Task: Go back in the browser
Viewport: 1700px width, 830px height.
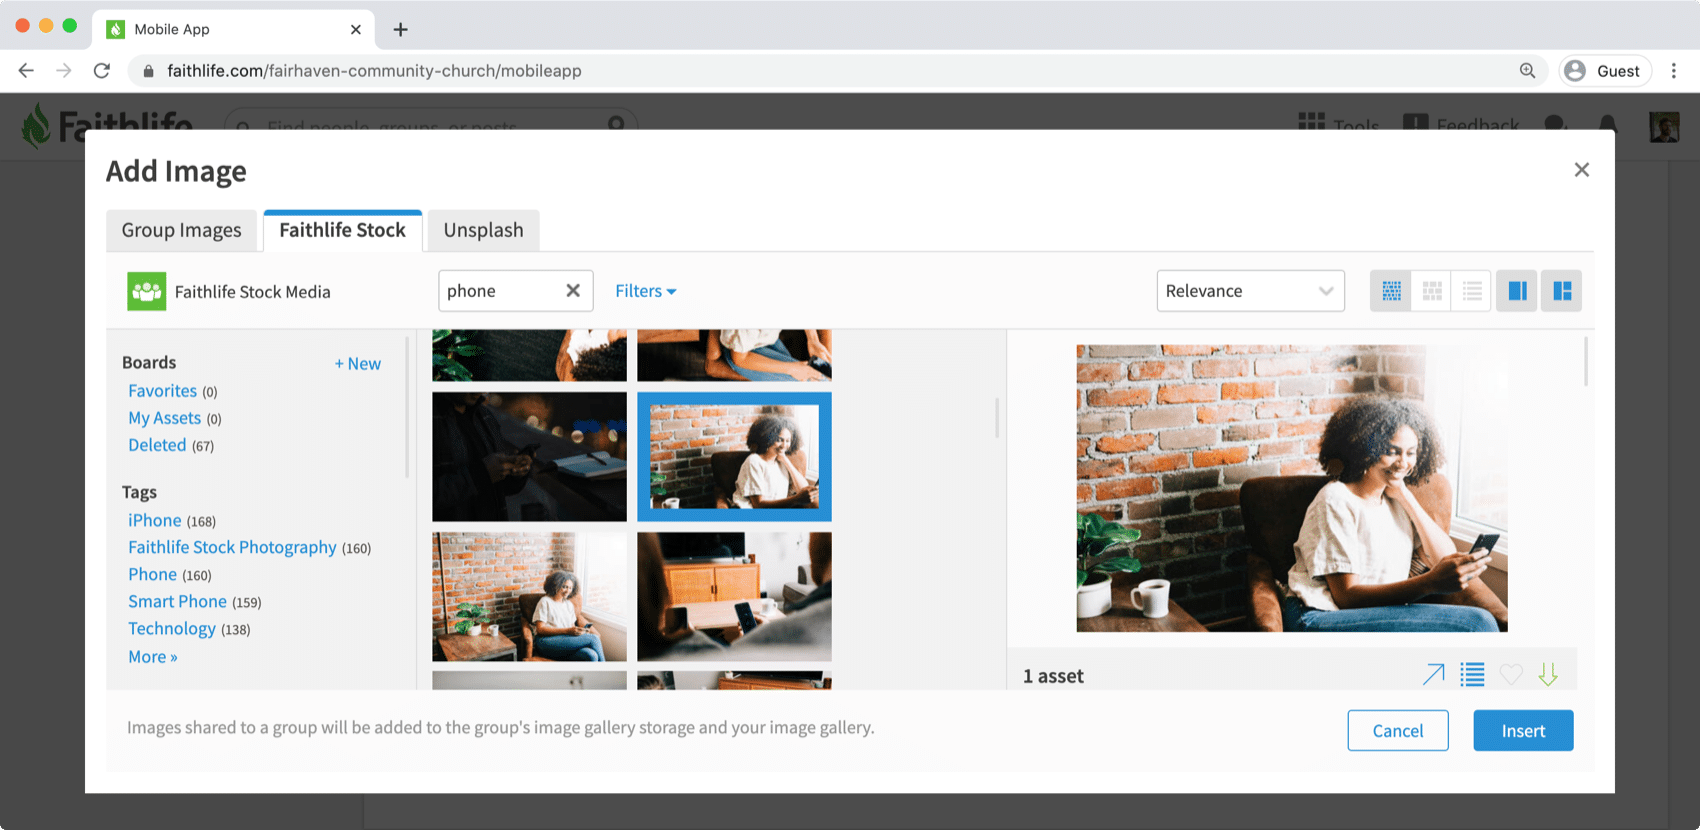Action: pos(26,71)
